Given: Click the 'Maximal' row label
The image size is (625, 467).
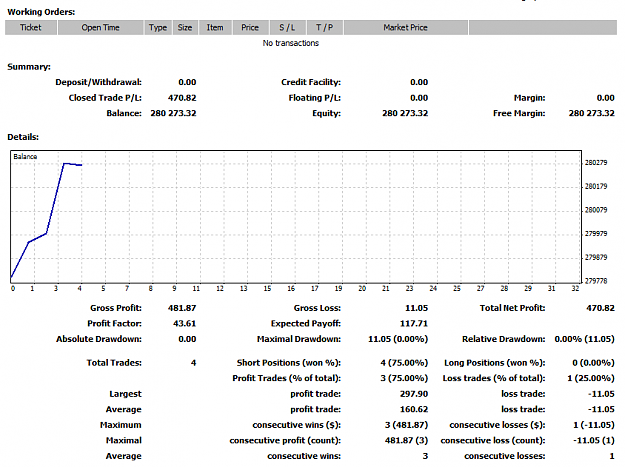Looking at the screenshot, I should pyautogui.click(x=124, y=441).
